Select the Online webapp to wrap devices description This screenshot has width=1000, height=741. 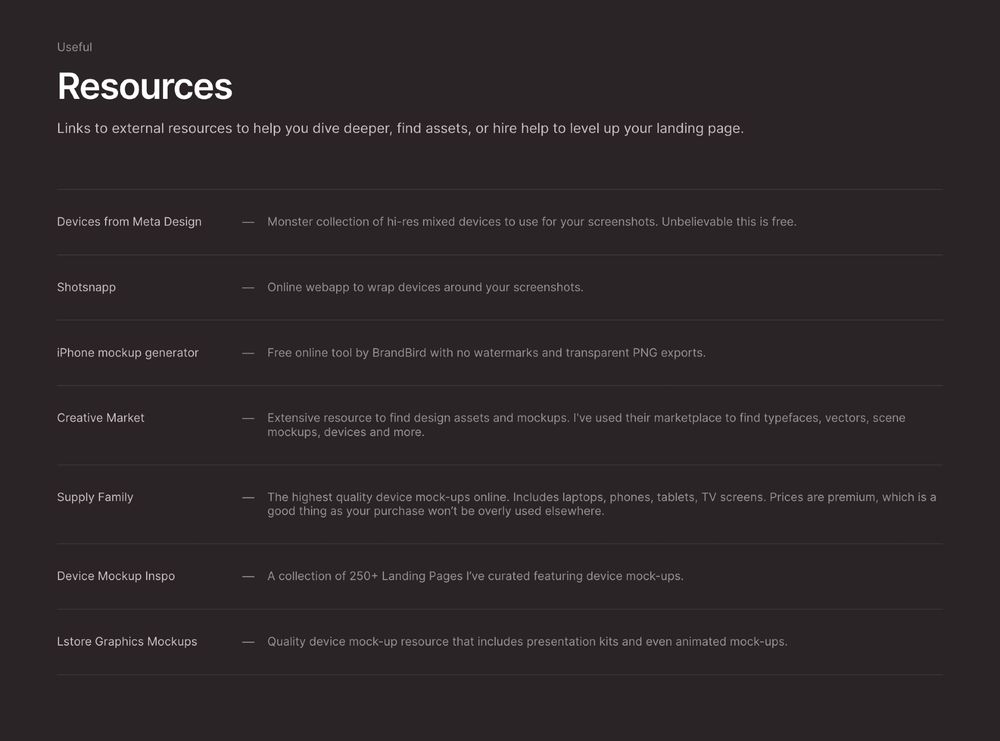425,287
